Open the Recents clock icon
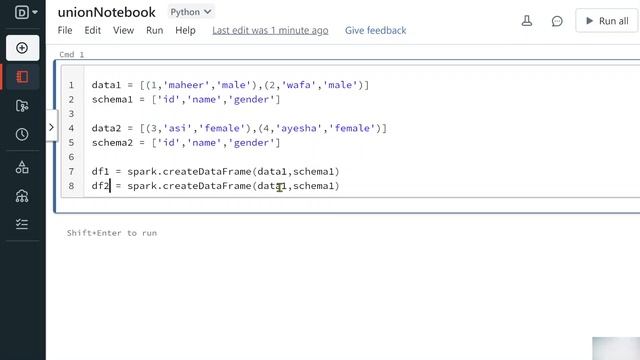 pyautogui.click(x=22, y=134)
